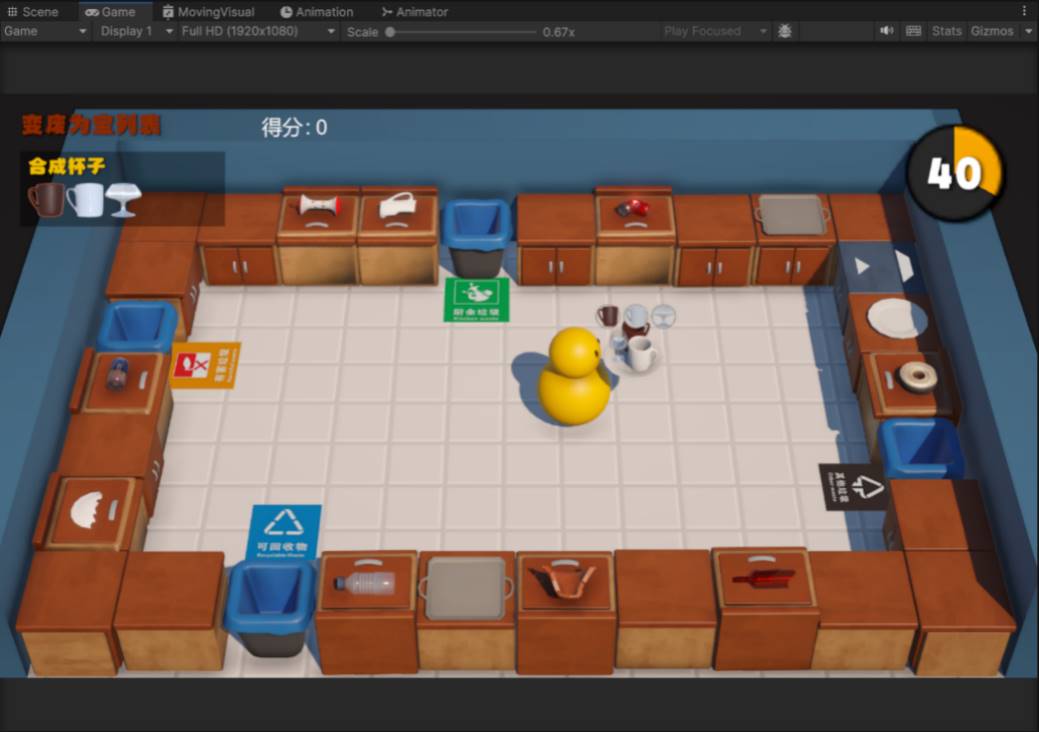Screen dimensions: 1039x732
Task: Toggle Gizmos visibility
Action: tap(991, 31)
